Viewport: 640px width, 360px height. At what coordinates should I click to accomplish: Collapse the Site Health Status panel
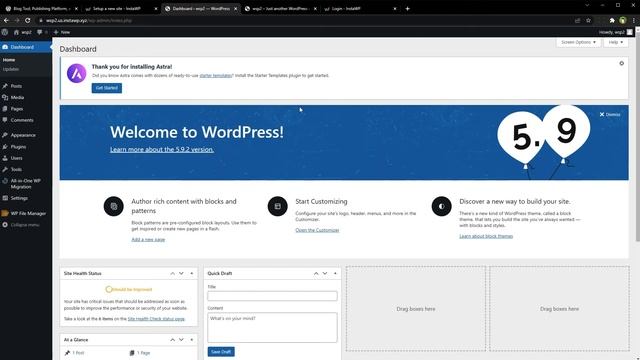(x=191, y=273)
